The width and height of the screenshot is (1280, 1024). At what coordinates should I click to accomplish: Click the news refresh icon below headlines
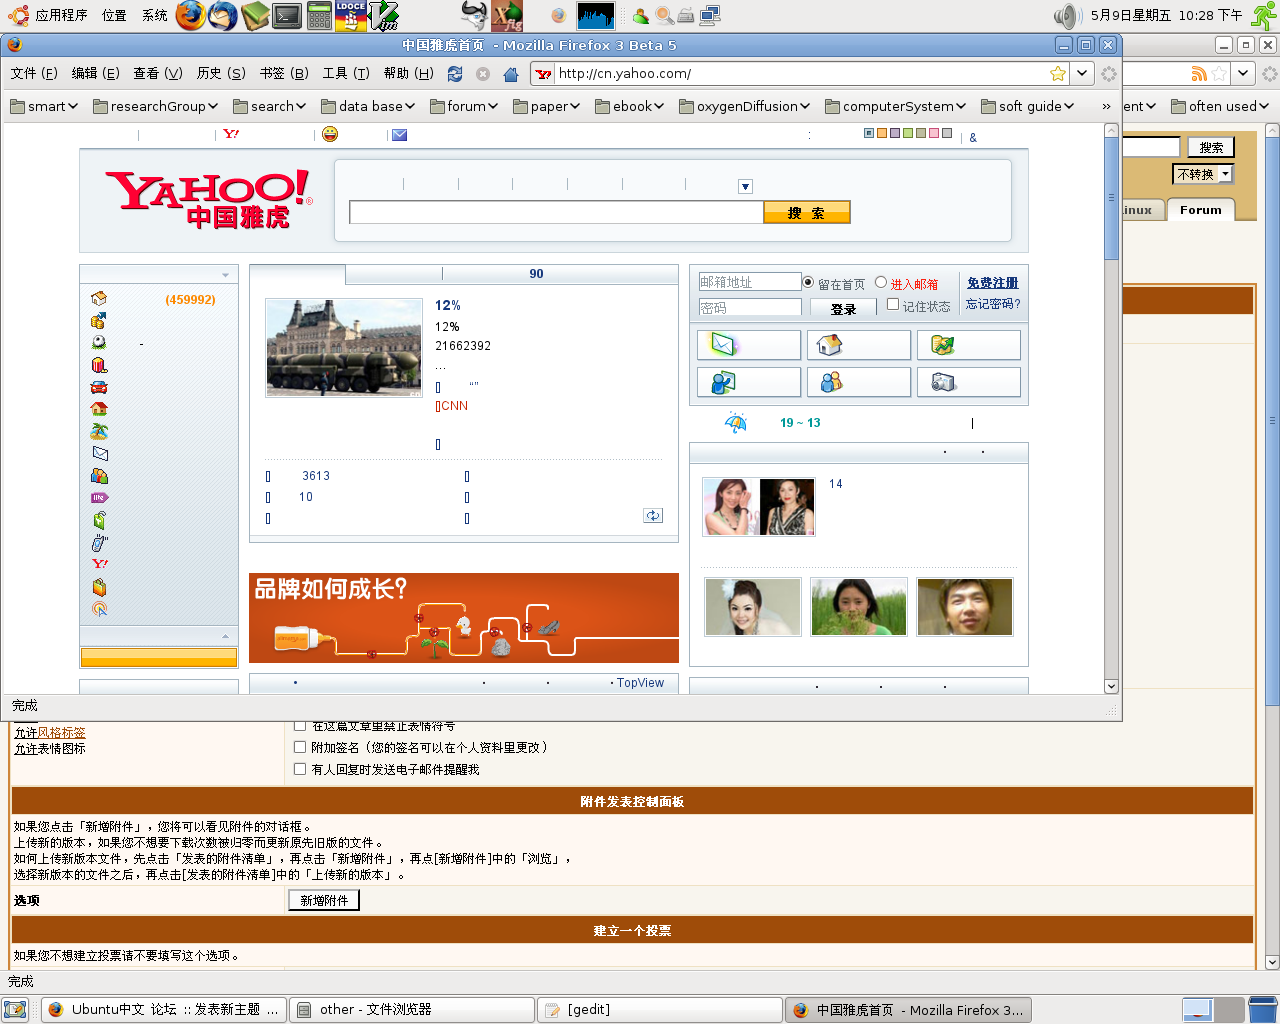tap(653, 515)
